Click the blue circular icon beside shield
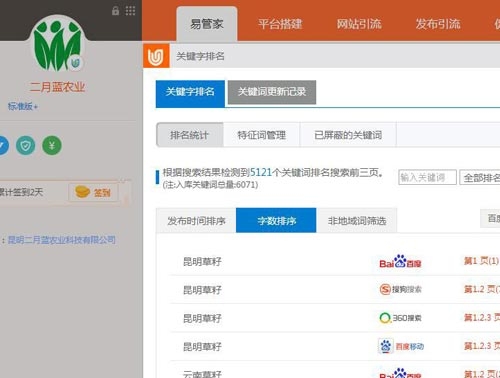The height and width of the screenshot is (378, 500). 3,146
